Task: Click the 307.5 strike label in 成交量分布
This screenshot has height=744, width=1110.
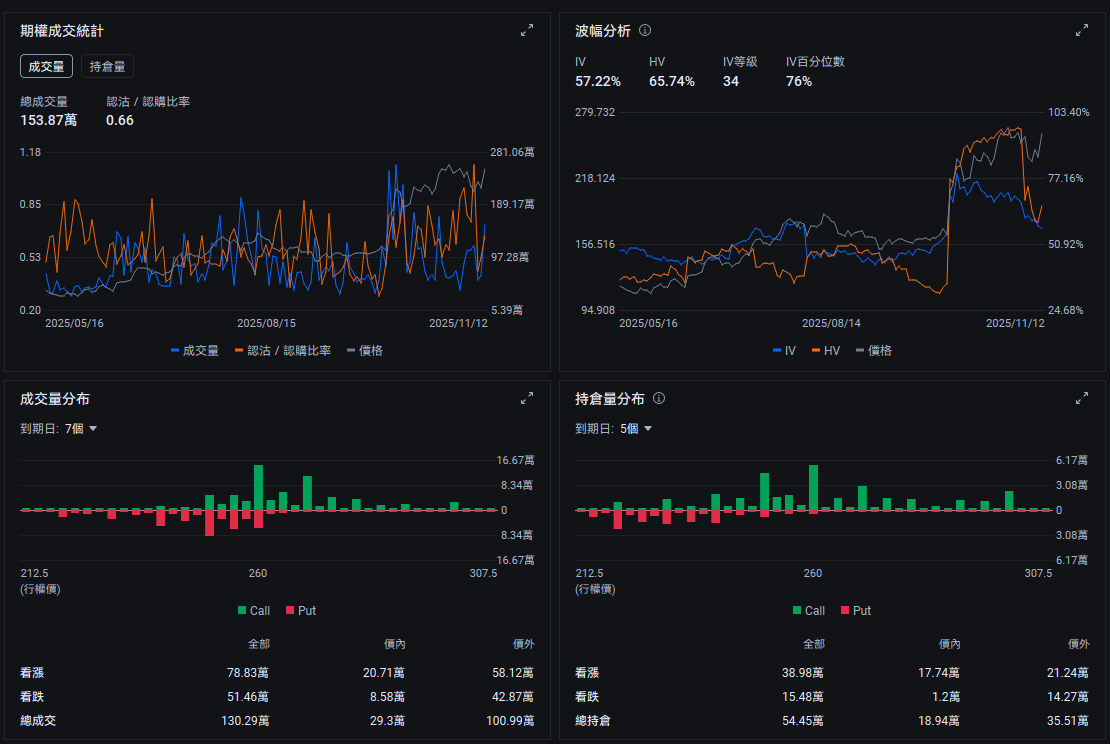Action: (x=484, y=573)
